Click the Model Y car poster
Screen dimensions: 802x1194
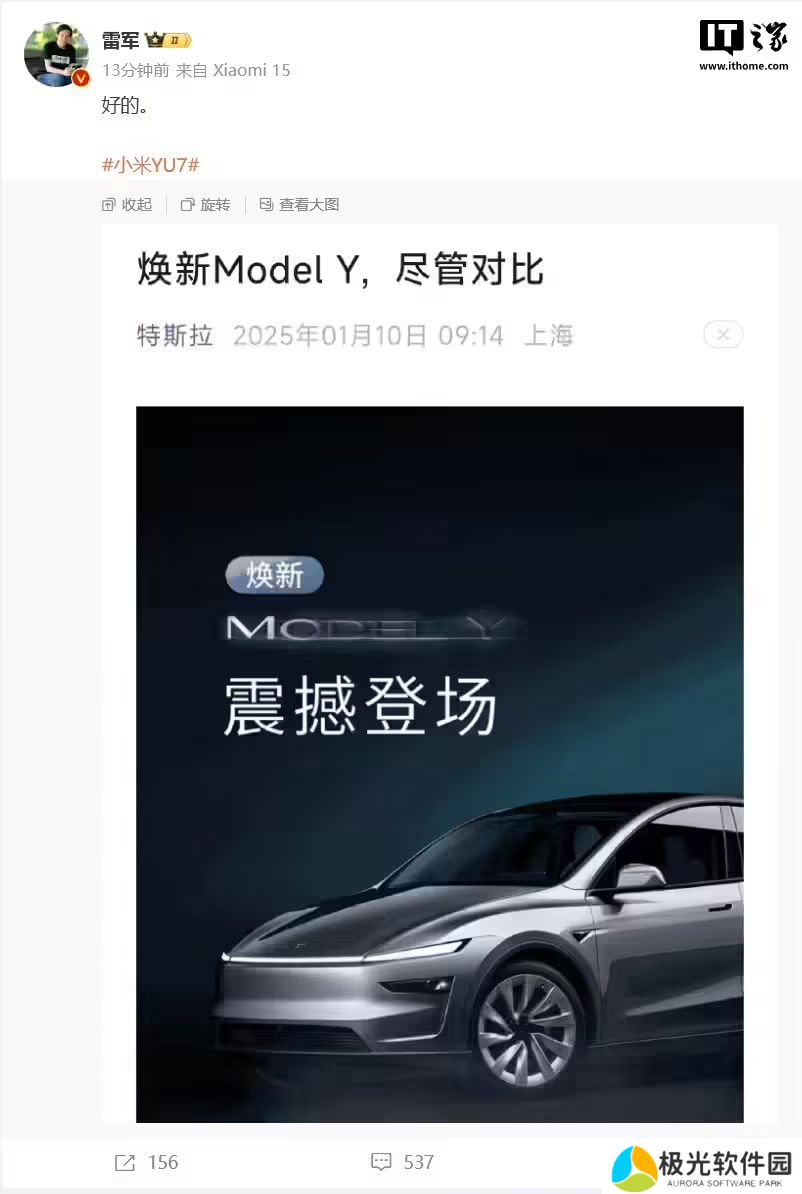[439, 764]
